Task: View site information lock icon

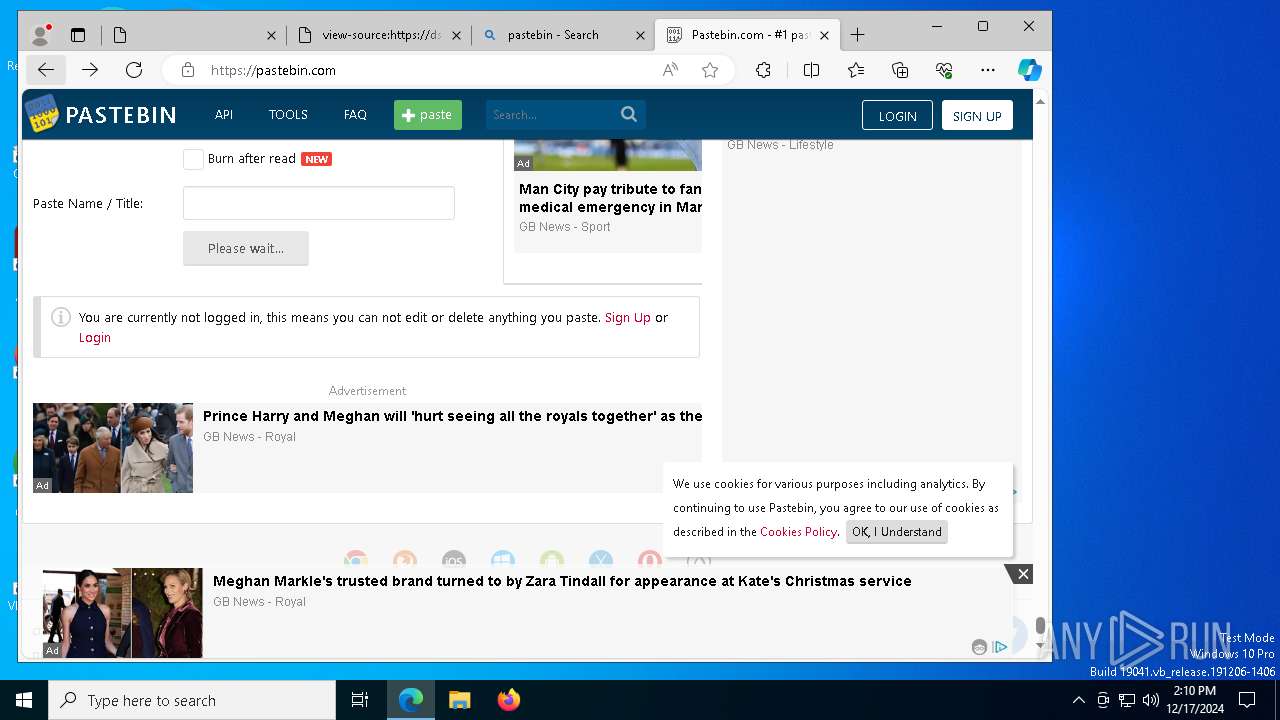Action: pos(187,70)
